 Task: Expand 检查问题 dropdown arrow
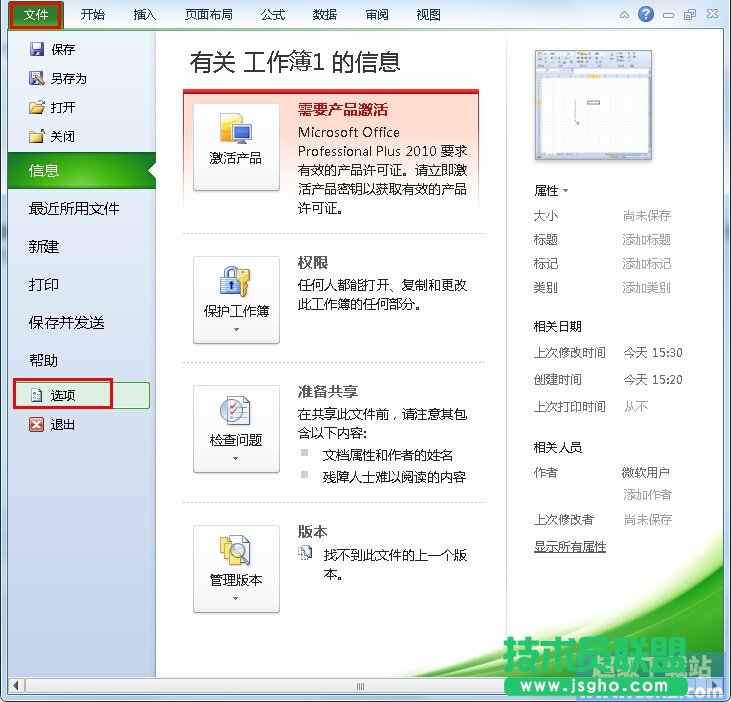(x=235, y=459)
